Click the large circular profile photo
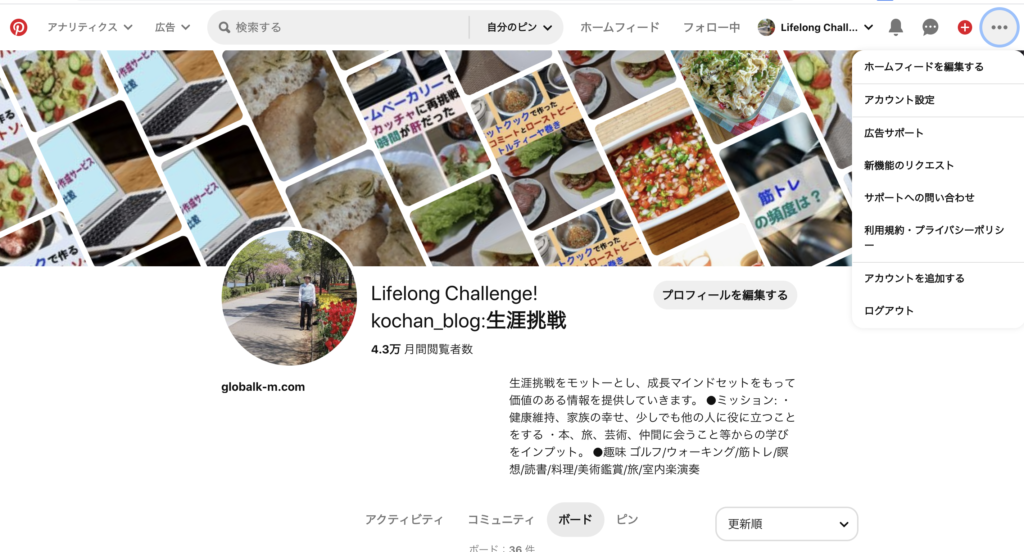 point(289,298)
